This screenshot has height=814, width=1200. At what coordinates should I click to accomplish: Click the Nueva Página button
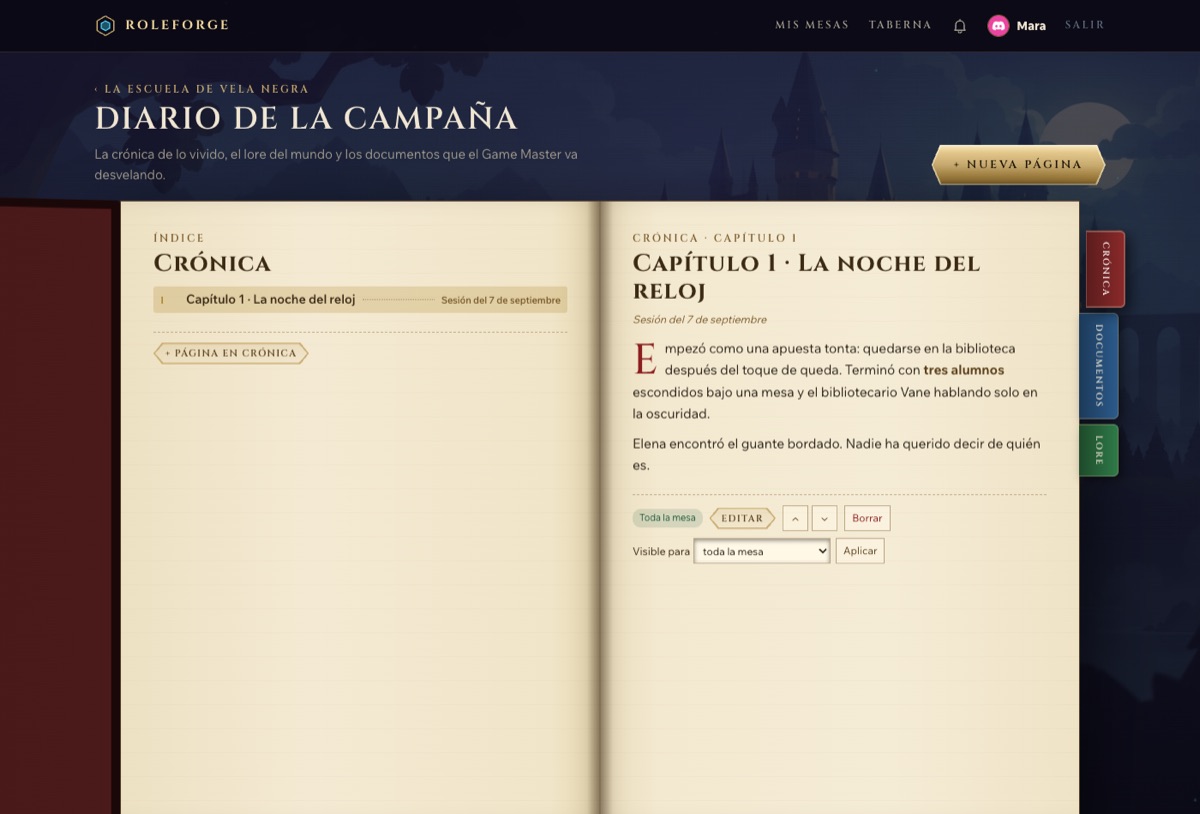click(x=1018, y=165)
